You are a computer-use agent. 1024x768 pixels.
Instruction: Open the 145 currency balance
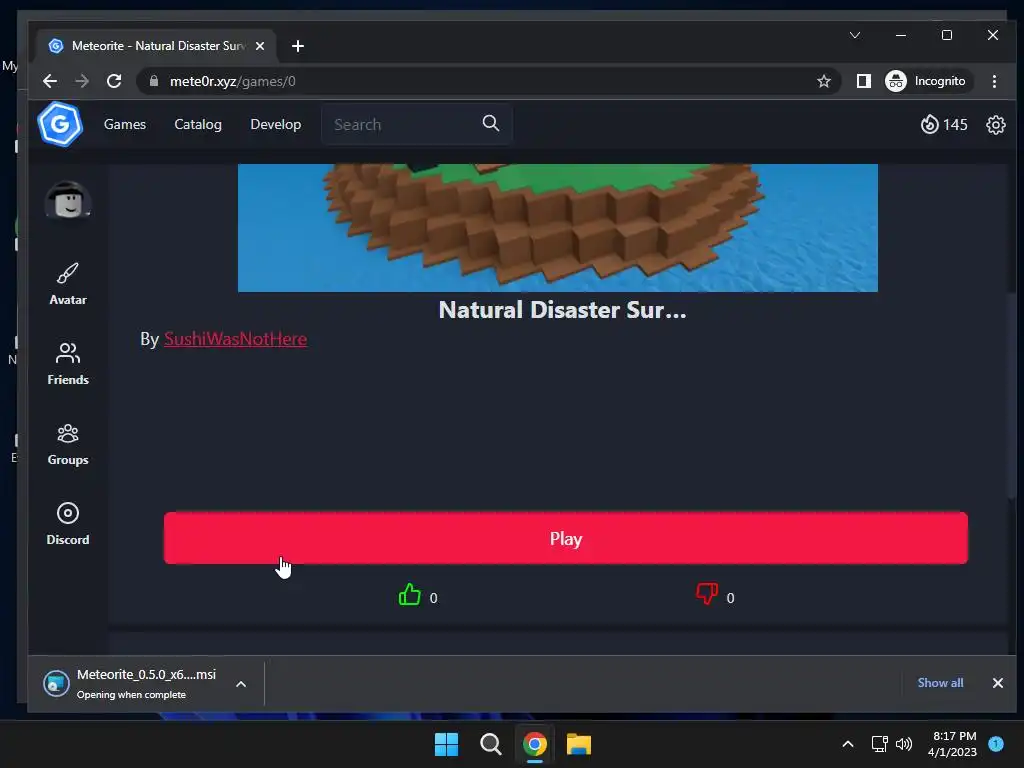coord(944,124)
